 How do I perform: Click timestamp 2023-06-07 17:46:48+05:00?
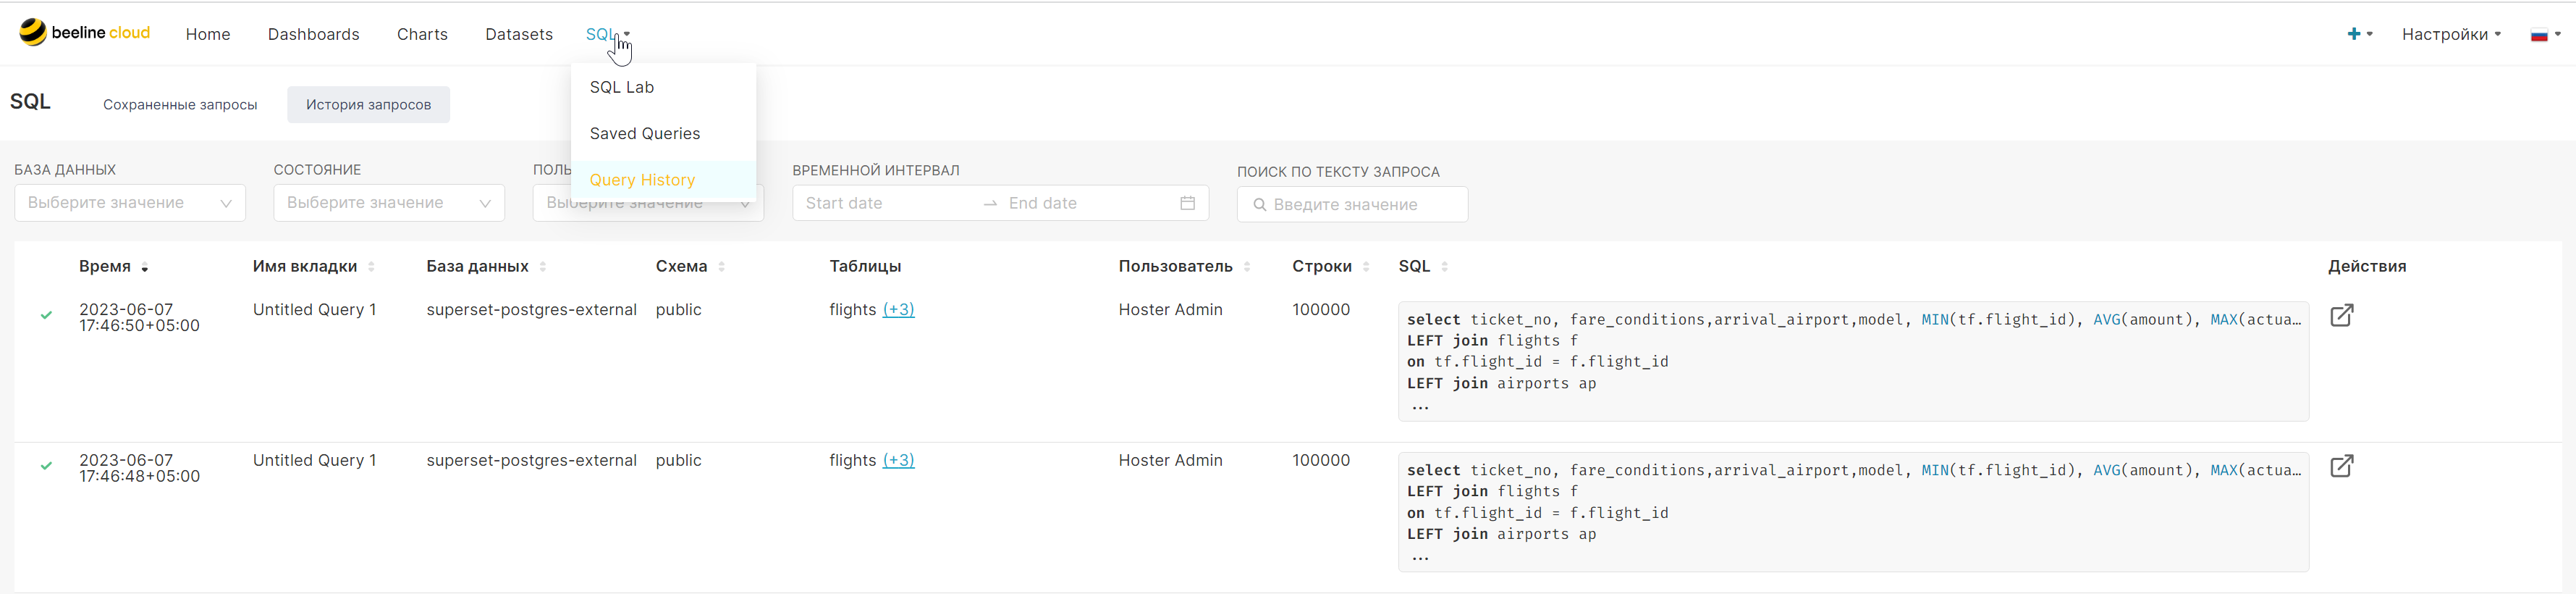[x=139, y=469]
